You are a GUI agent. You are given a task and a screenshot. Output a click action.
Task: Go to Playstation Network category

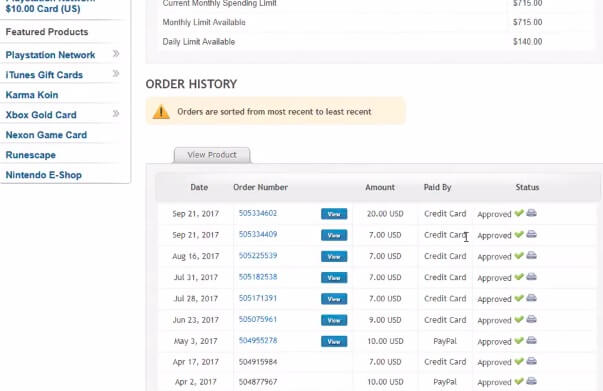50,55
